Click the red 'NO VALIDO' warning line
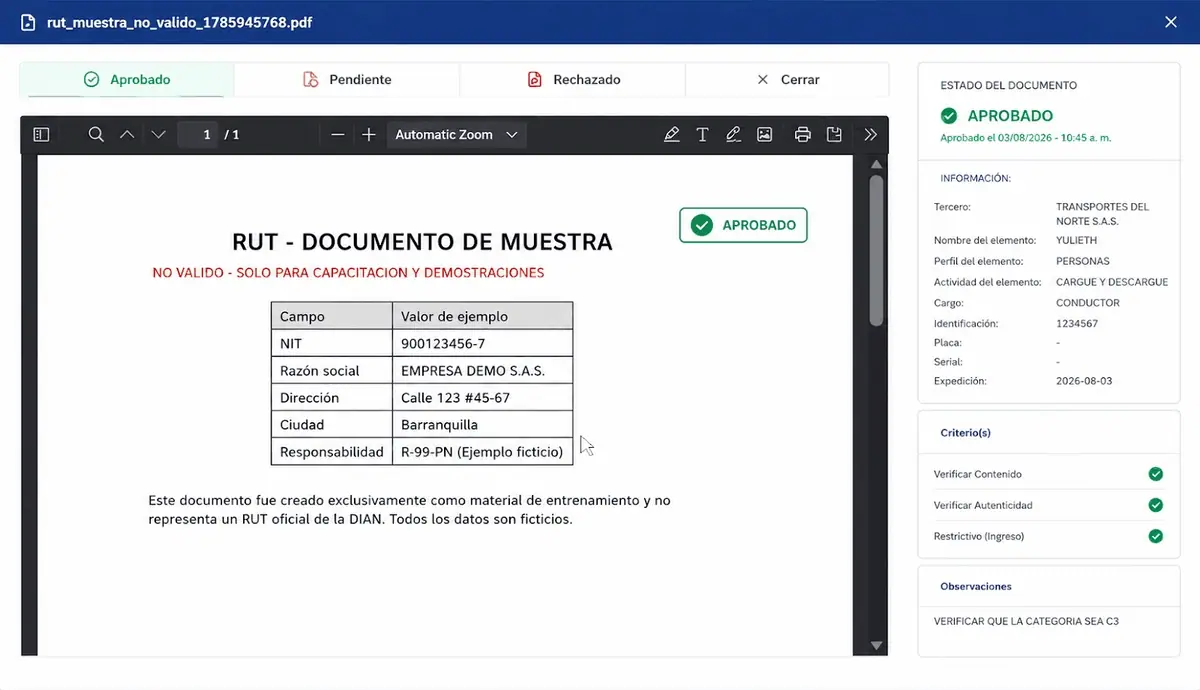 [x=348, y=272]
